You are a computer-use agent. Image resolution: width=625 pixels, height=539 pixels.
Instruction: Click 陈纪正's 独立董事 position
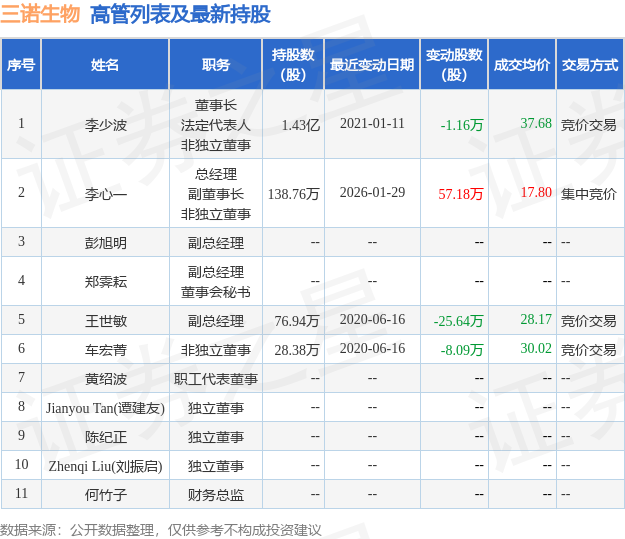coord(216,437)
